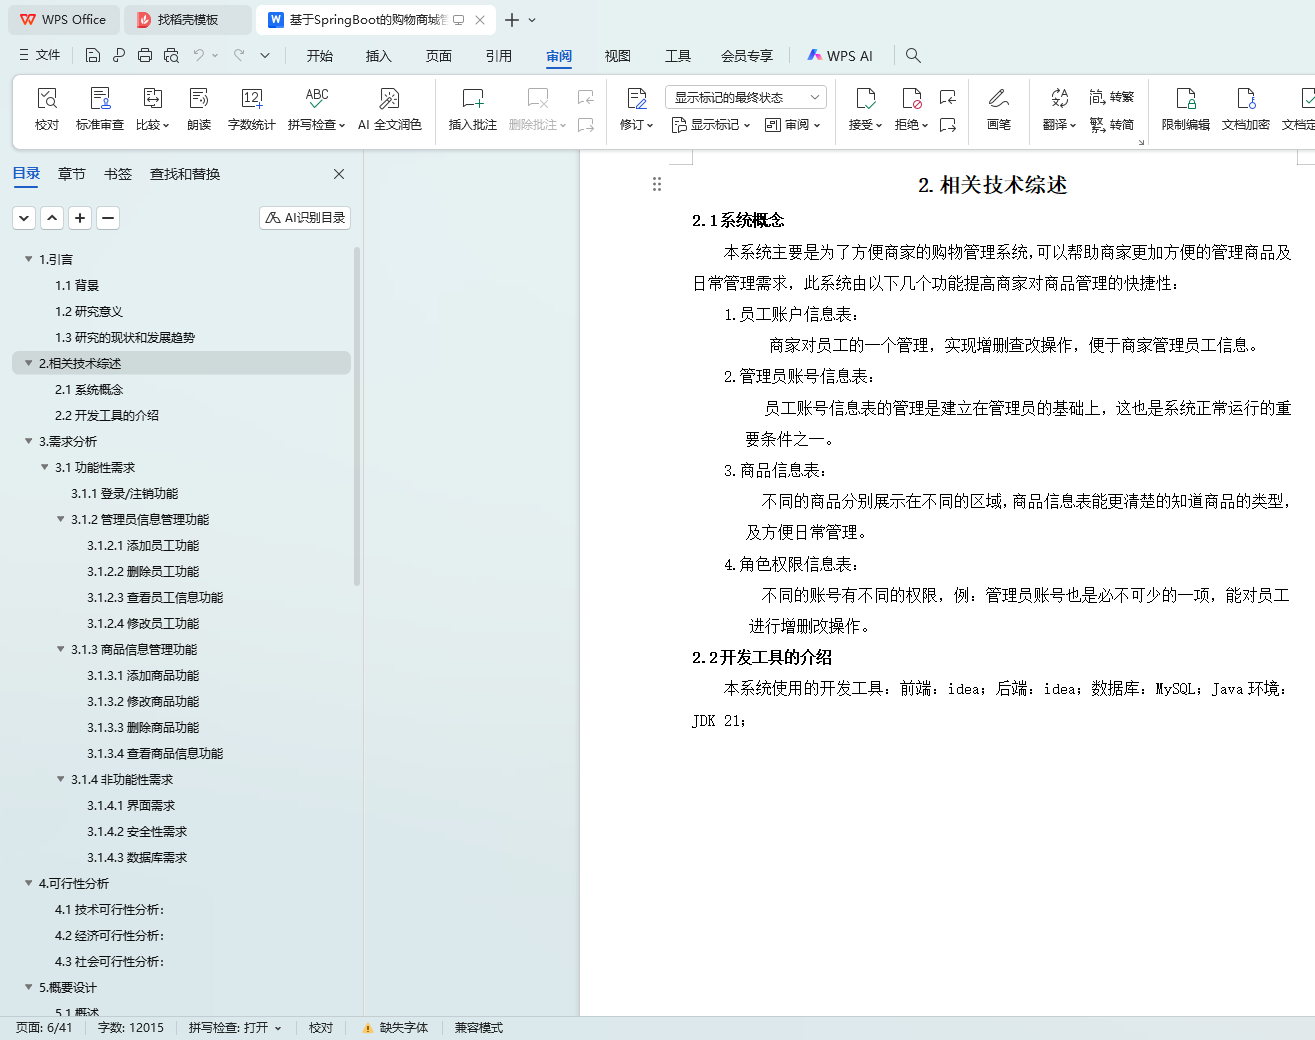
Task: Click the 接受 accept changes button
Action: [x=866, y=108]
